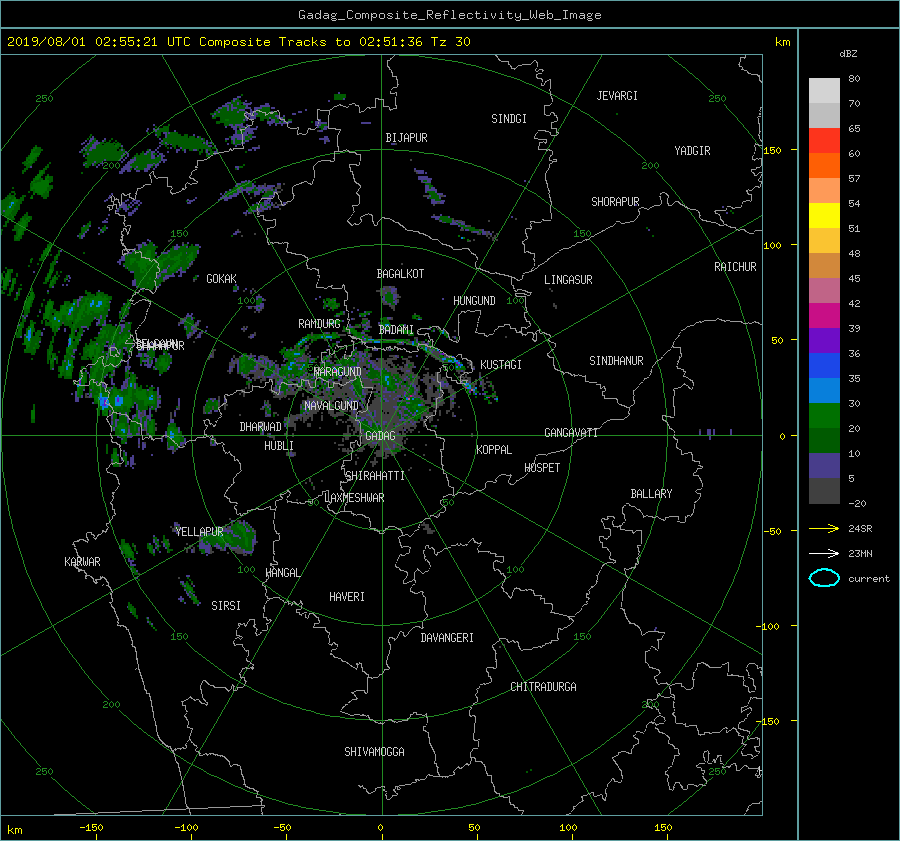Click the SIRSI city label
This screenshot has height=841, width=900.
click(x=226, y=606)
